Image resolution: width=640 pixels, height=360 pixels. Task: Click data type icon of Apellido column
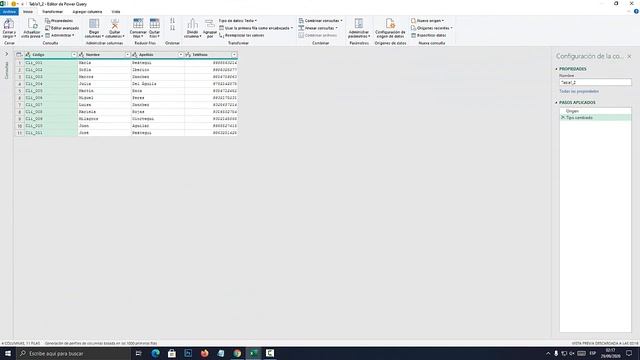135,55
